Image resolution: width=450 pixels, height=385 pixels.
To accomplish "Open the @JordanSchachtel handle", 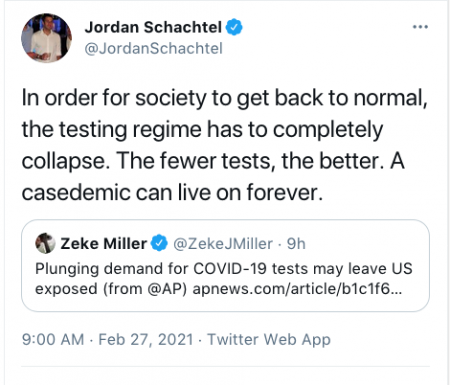I will (x=153, y=49).
